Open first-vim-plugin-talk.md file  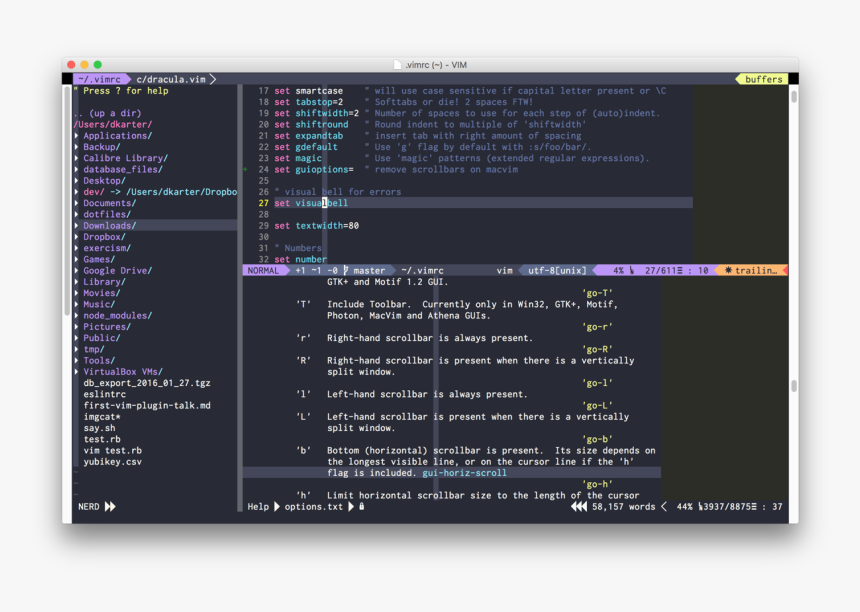point(147,405)
